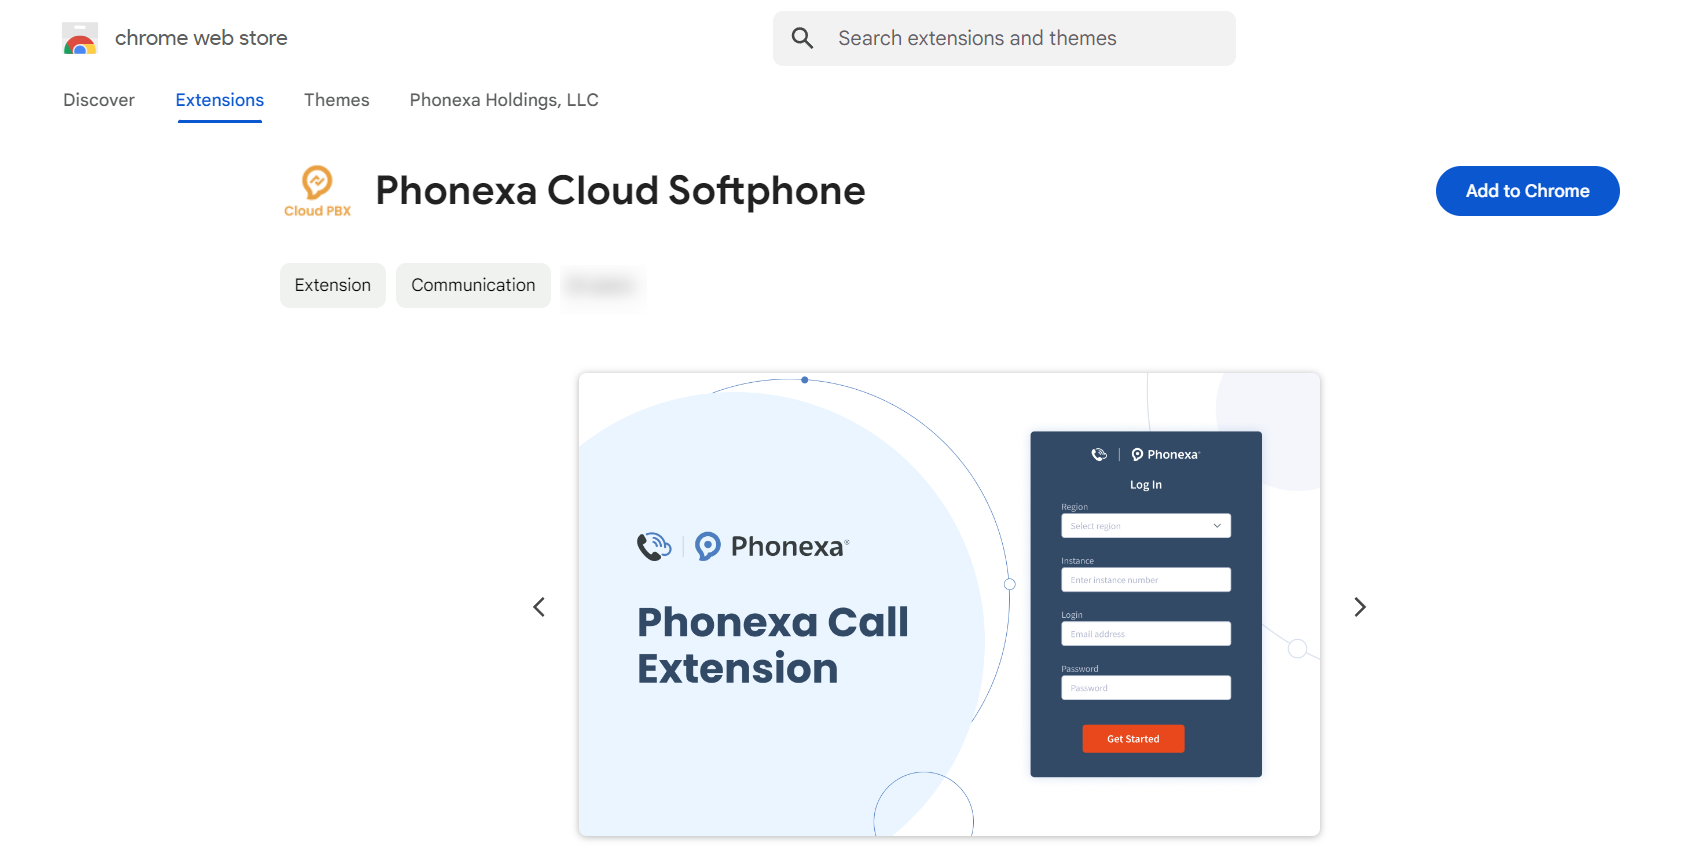
Task: Advance to next screenshot with right arrow
Action: pyautogui.click(x=1359, y=607)
